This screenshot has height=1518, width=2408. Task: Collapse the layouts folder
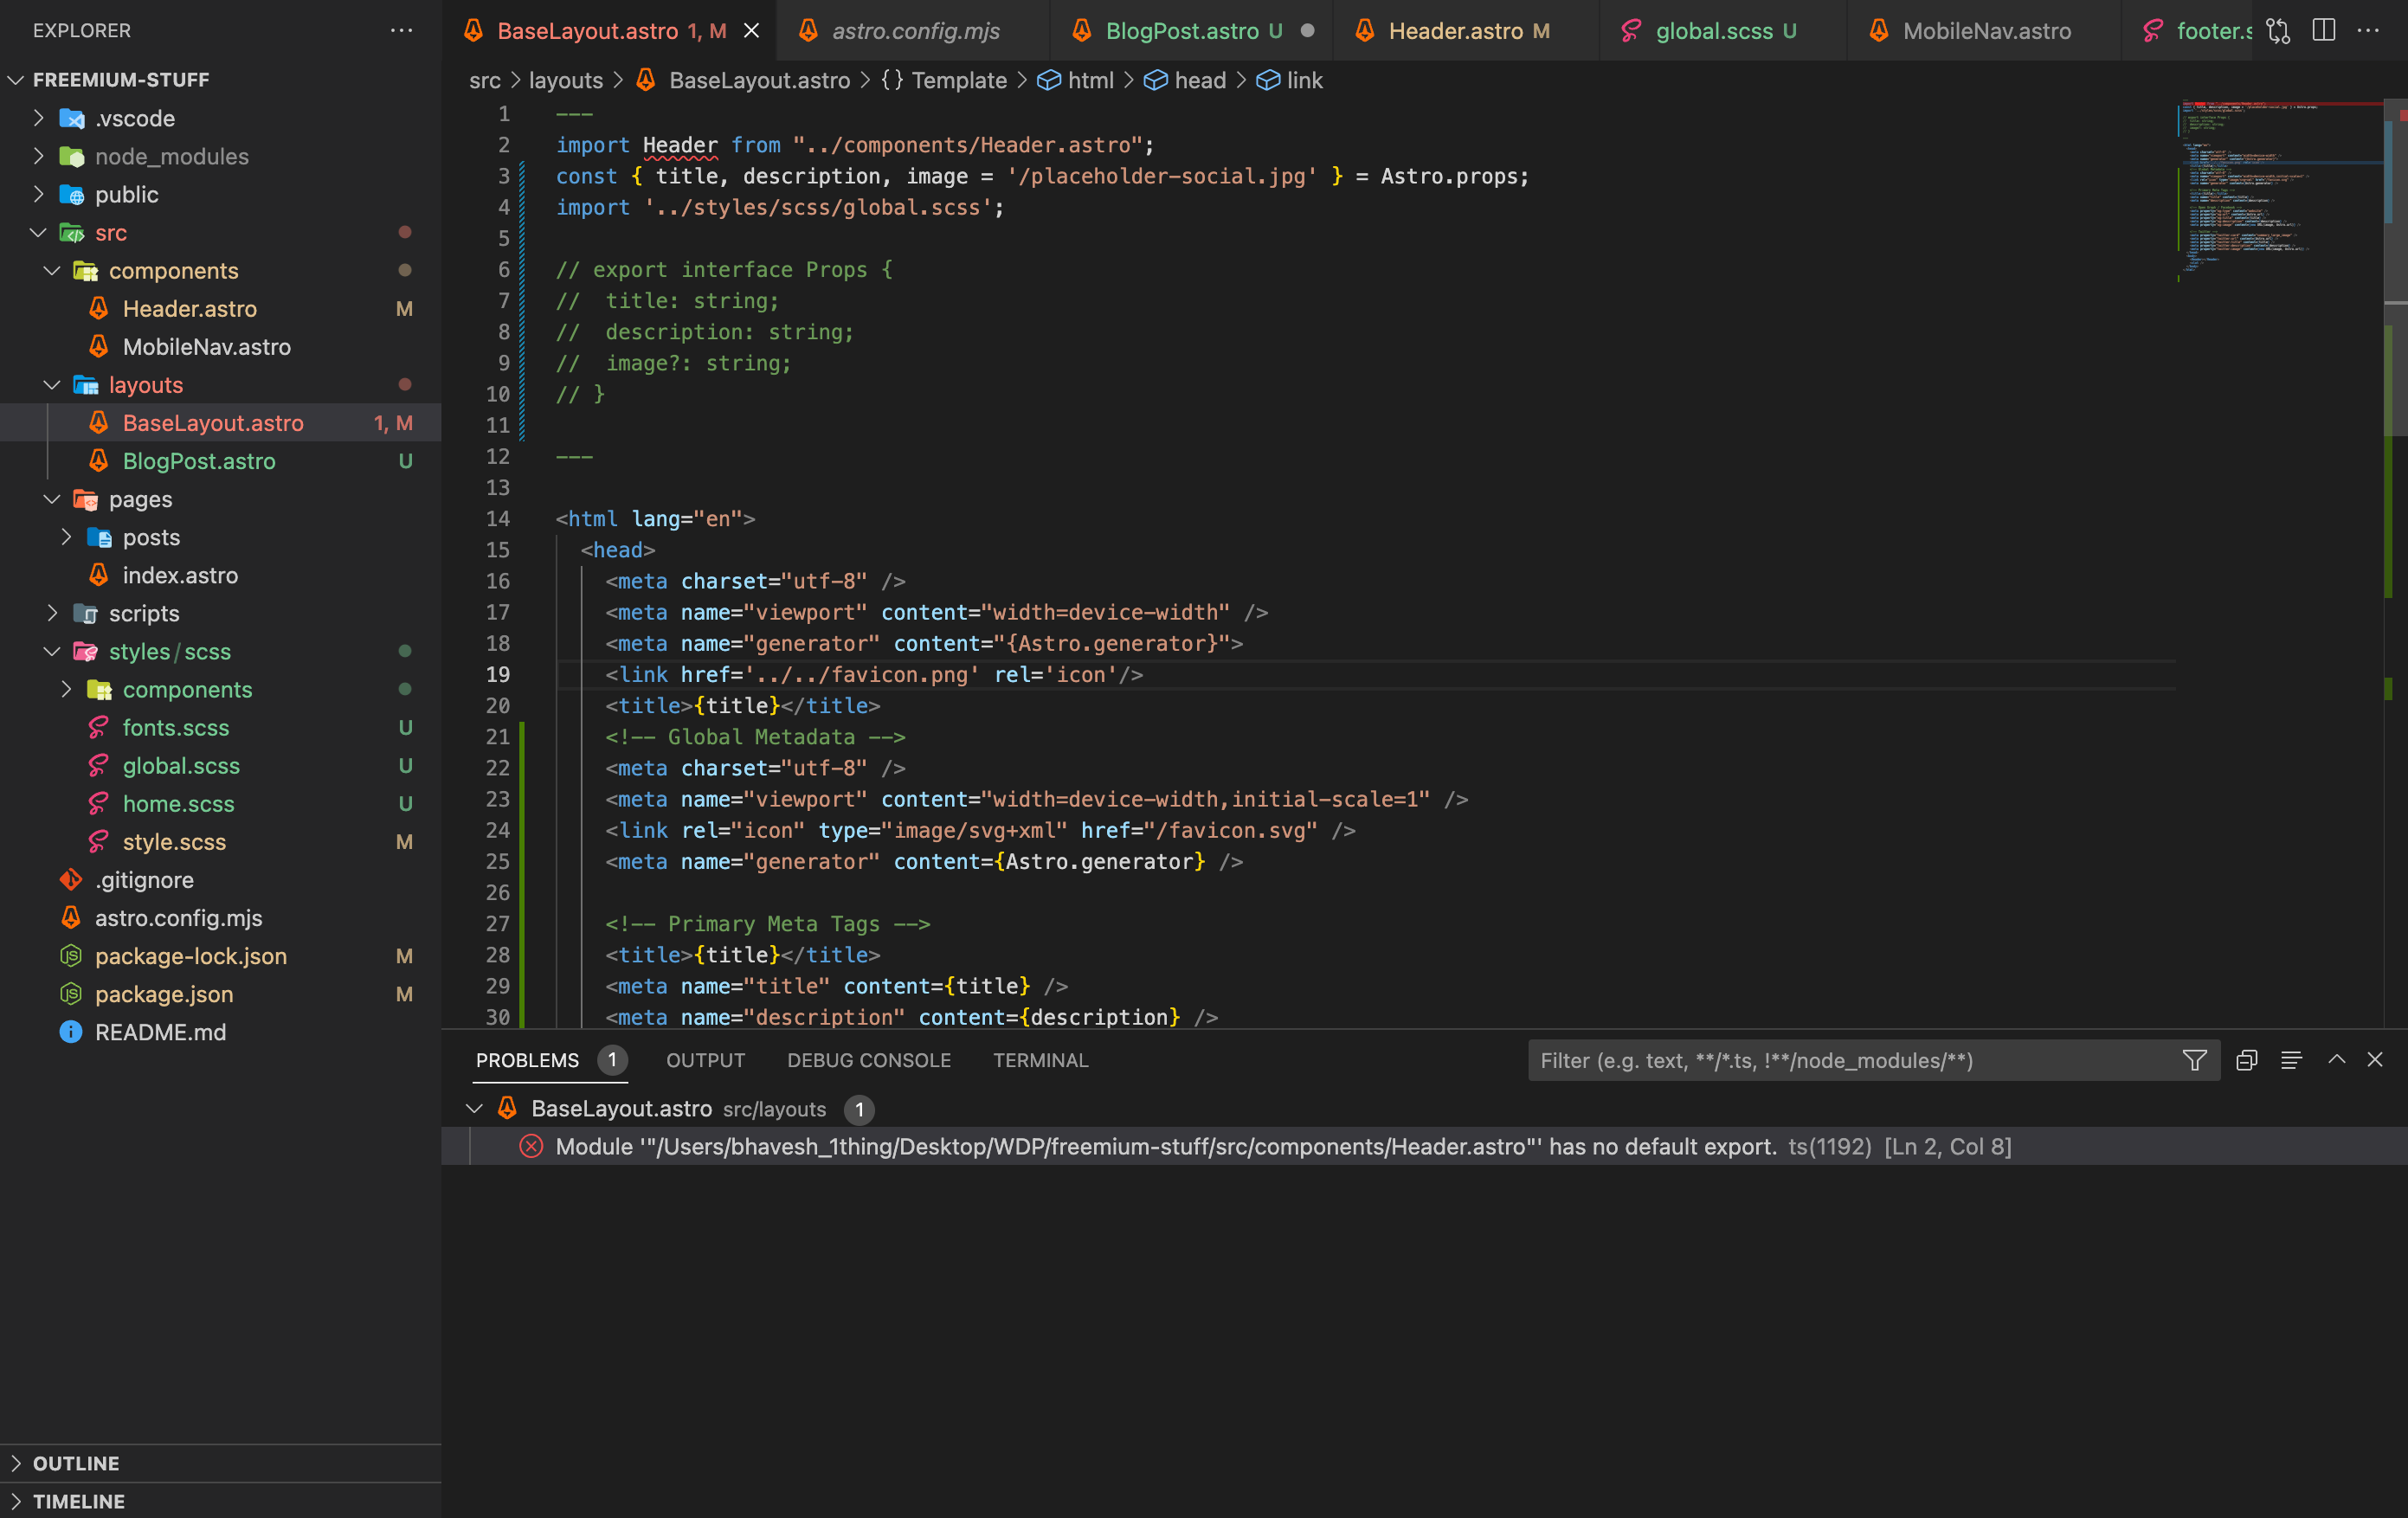pyautogui.click(x=52, y=384)
